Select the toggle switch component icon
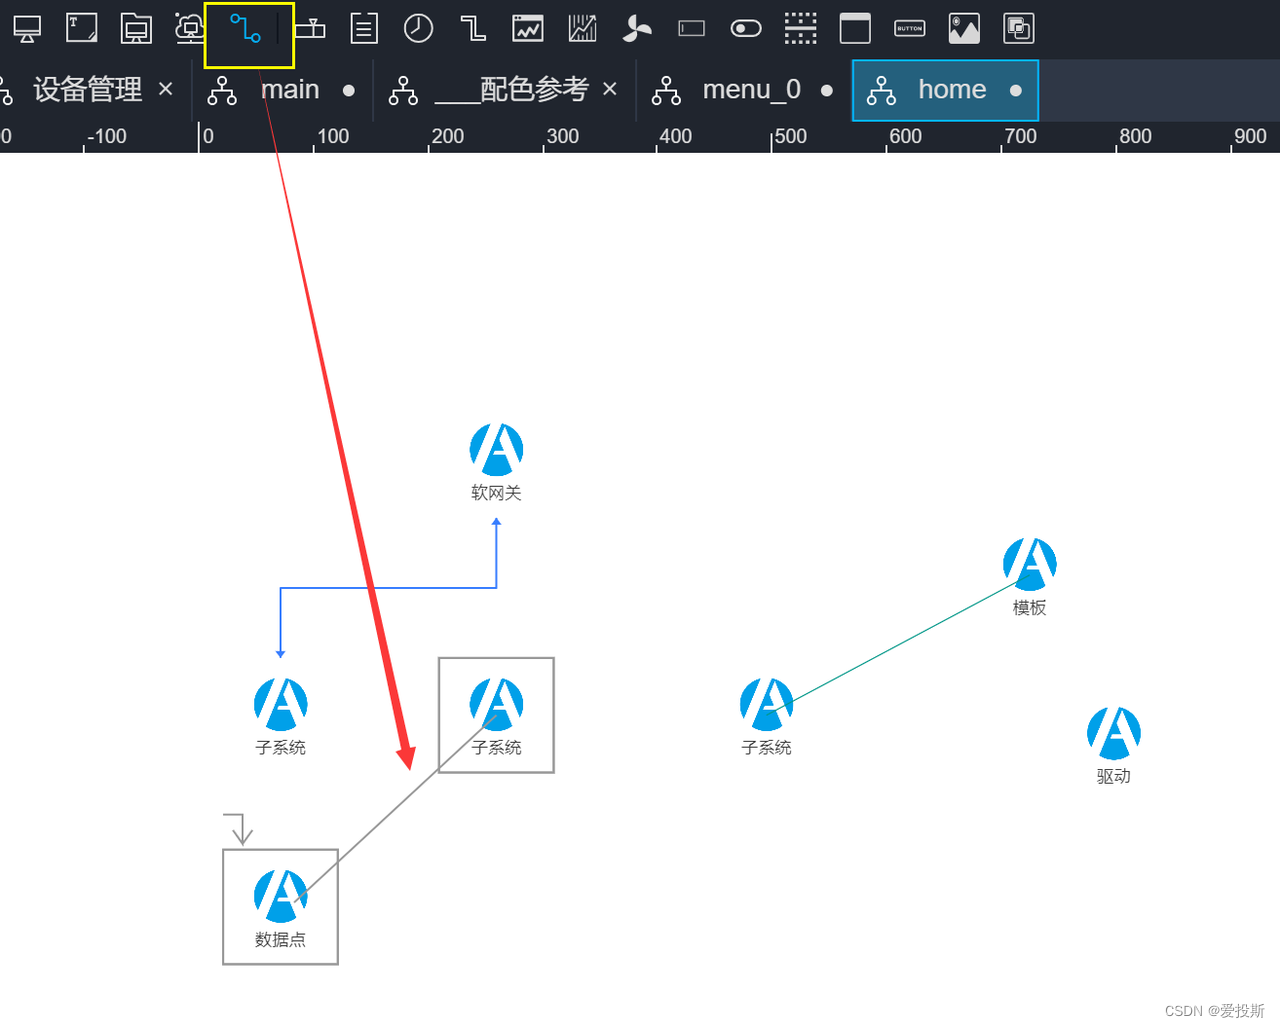Viewport: 1280px width, 1028px height. [x=746, y=29]
